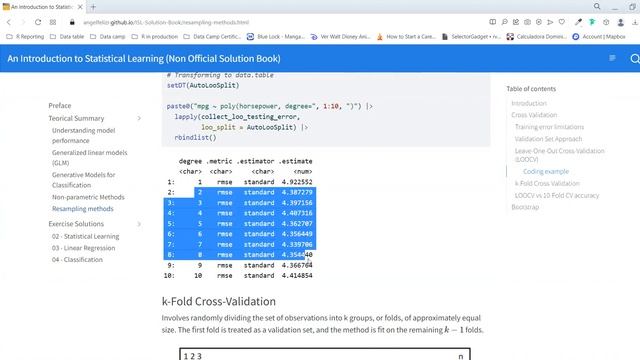Open the user profile avatar icon
The width and height of the screenshot is (640, 360).
[620, 22]
